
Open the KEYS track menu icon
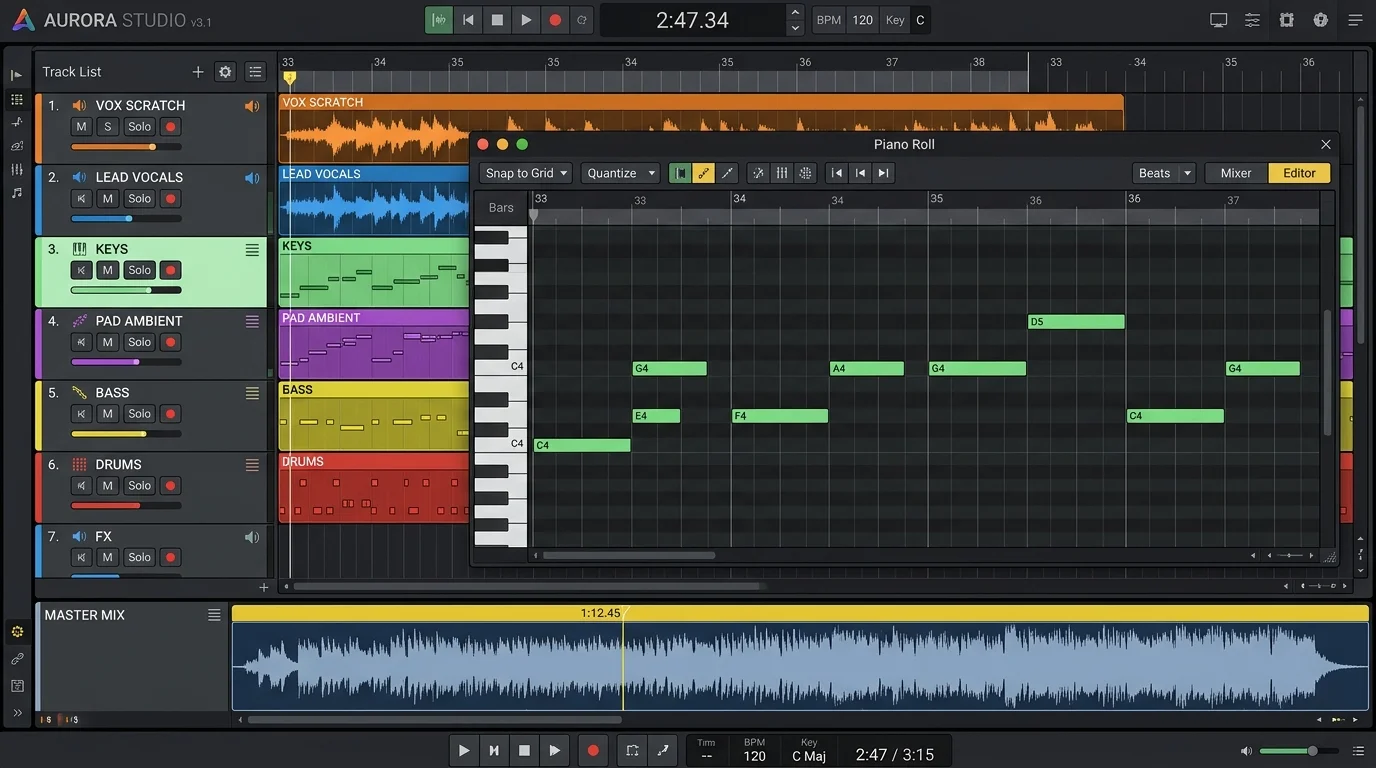[x=252, y=250]
